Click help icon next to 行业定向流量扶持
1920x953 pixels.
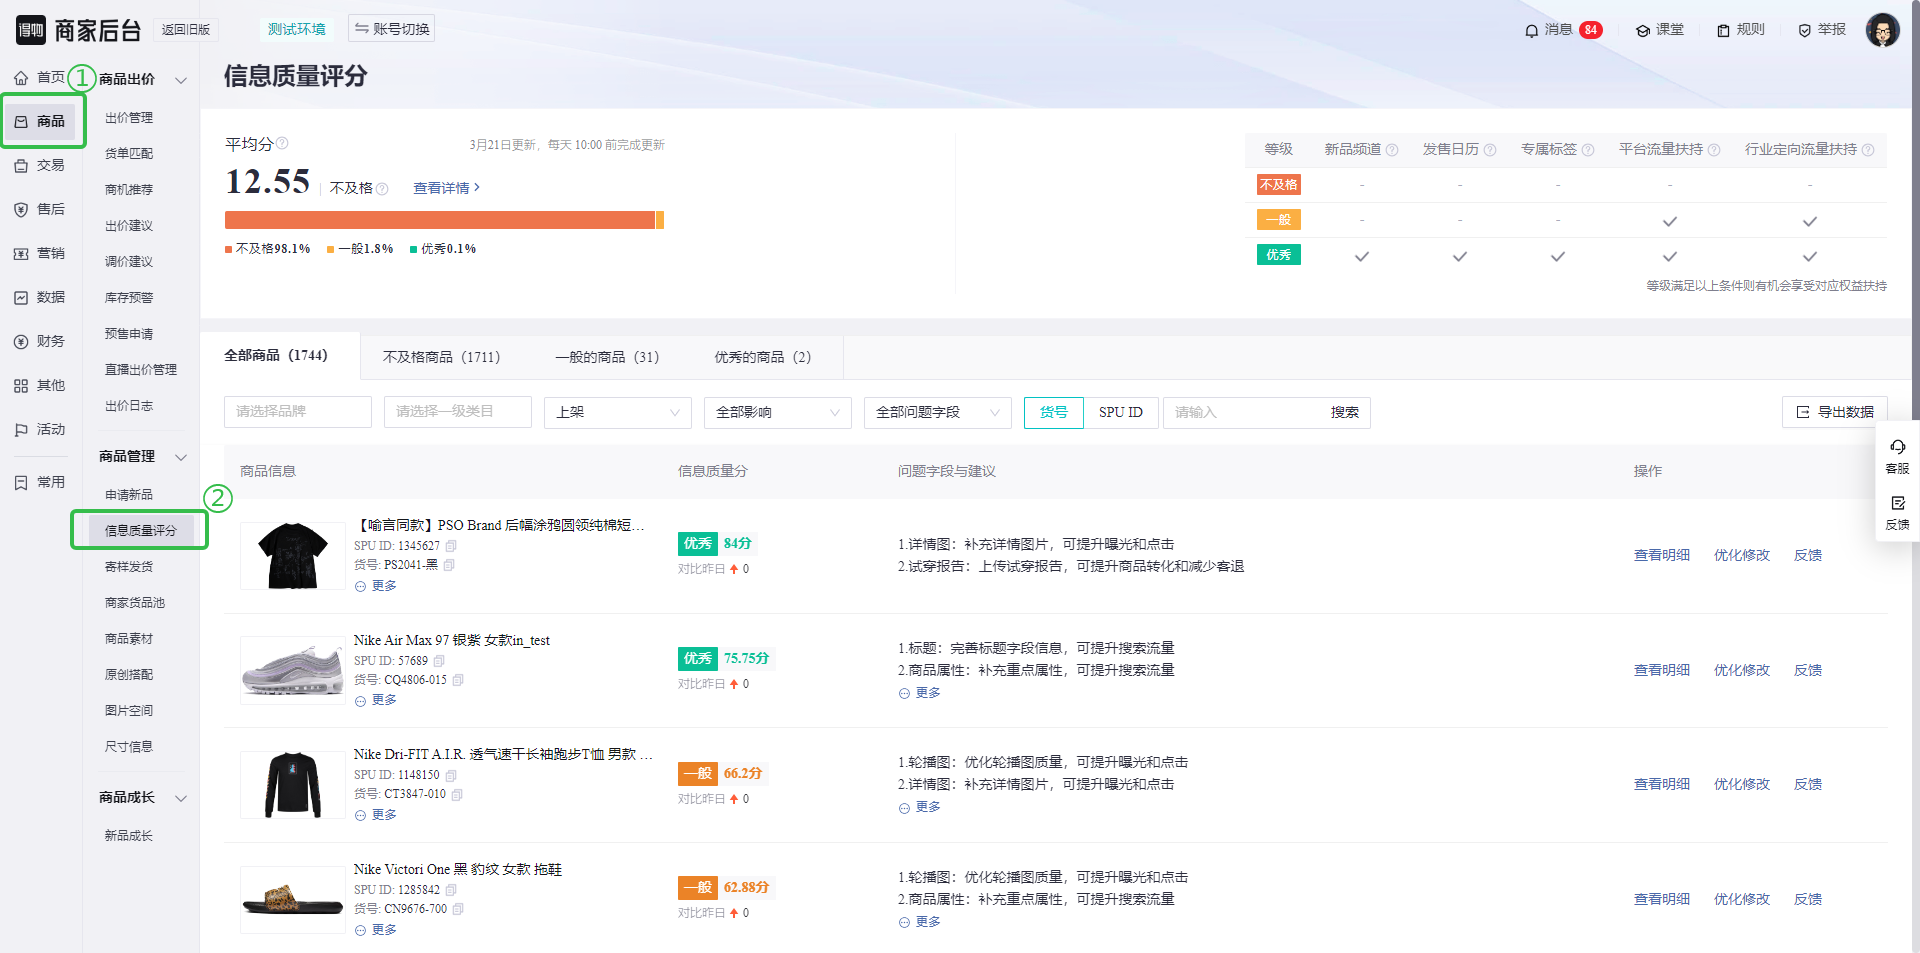[x=1868, y=150]
